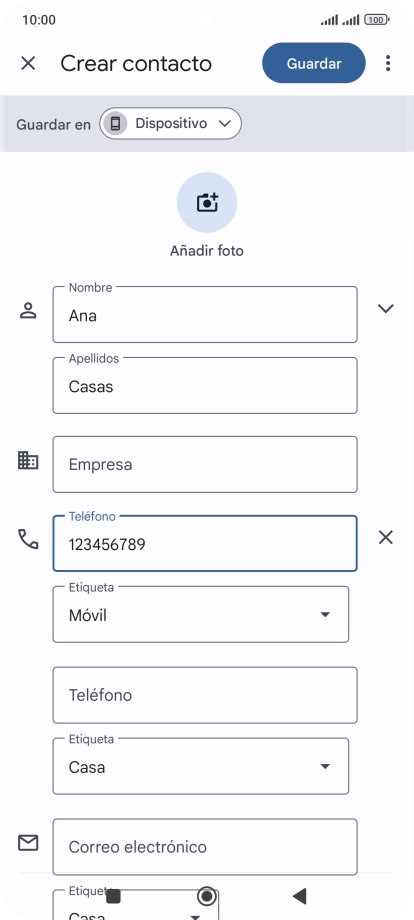Click the person icon beside Nombre
Image resolution: width=414 pixels, height=920 pixels.
[x=28, y=310]
